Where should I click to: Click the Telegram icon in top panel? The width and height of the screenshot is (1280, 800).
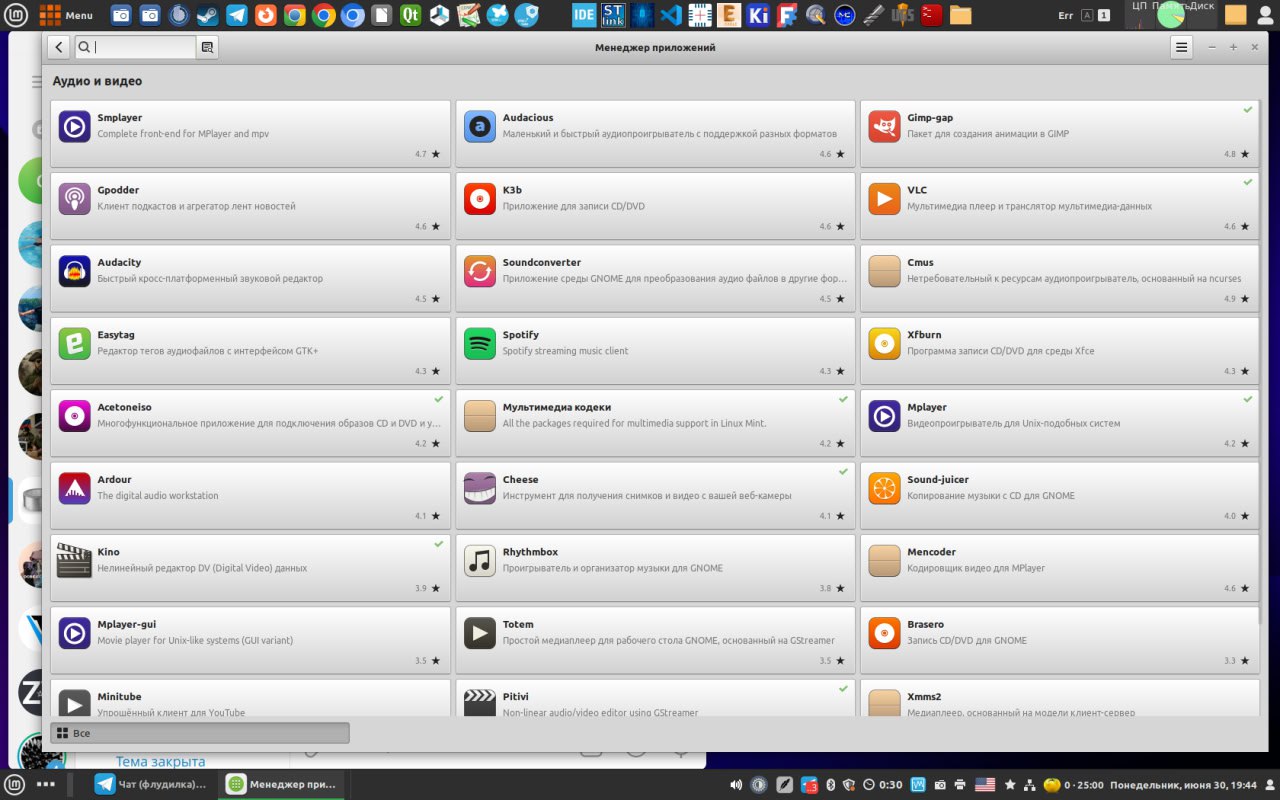[x=237, y=15]
